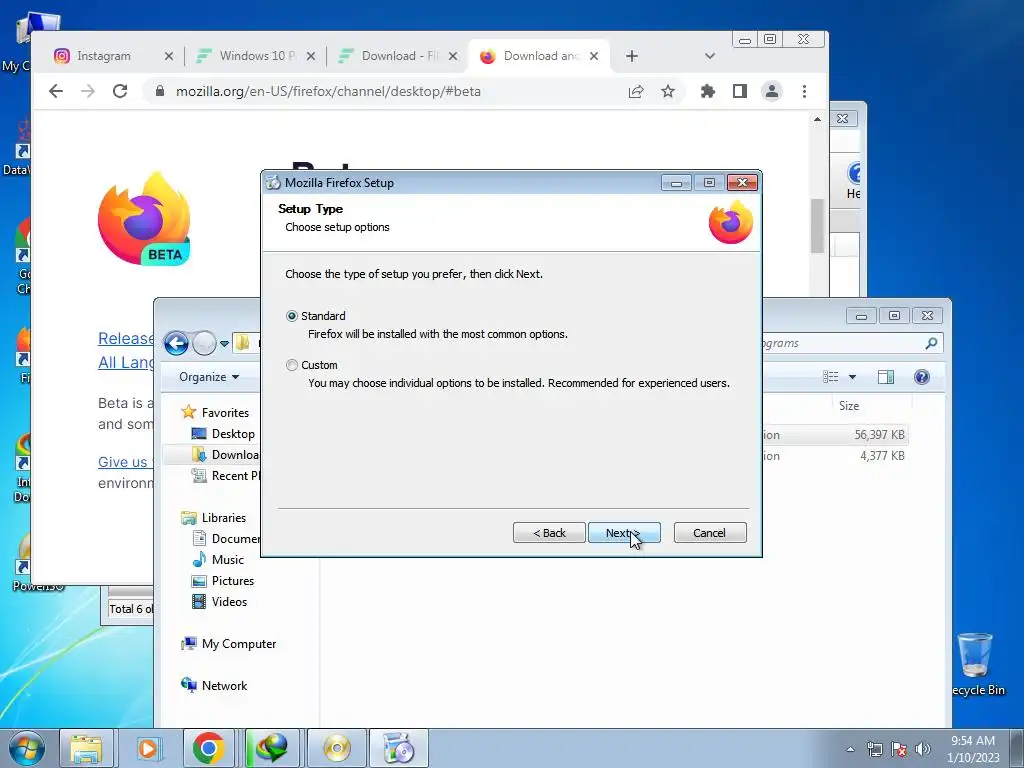The width and height of the screenshot is (1024, 768).
Task: Switch to the Instagram tab in Chrome
Action: 104,56
